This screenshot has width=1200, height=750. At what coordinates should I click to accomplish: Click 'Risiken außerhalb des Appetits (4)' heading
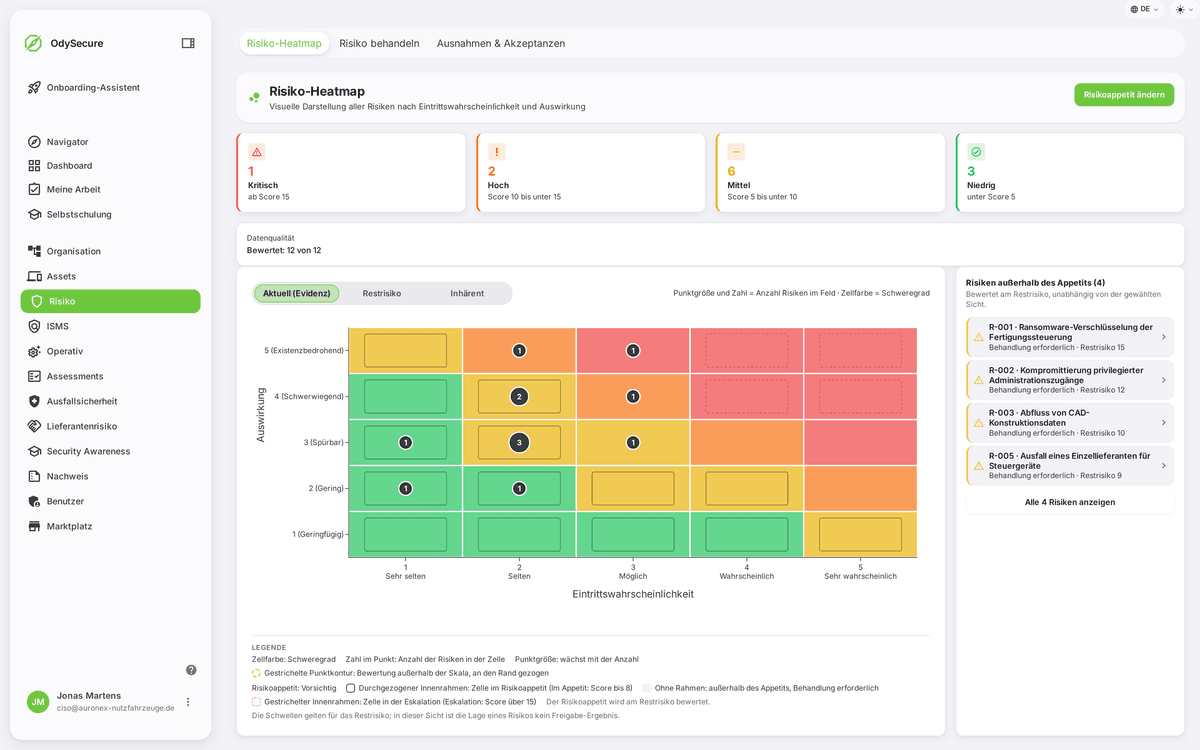pyautogui.click(x=1035, y=283)
